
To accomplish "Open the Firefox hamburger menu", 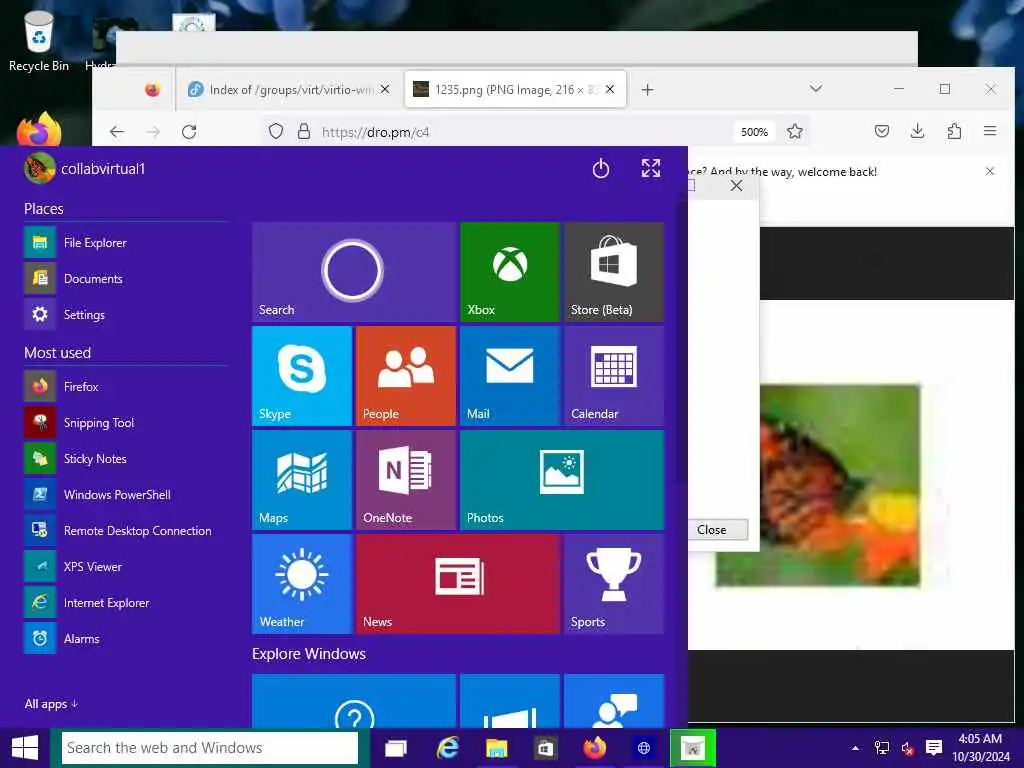I will (990, 131).
